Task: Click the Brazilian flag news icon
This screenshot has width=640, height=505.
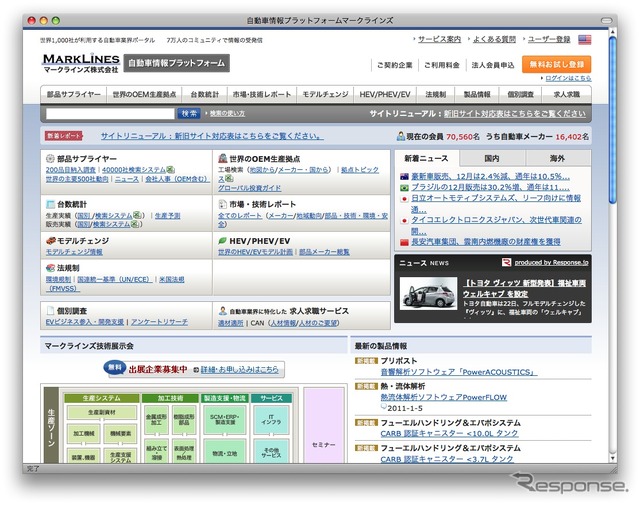Action: [404, 187]
